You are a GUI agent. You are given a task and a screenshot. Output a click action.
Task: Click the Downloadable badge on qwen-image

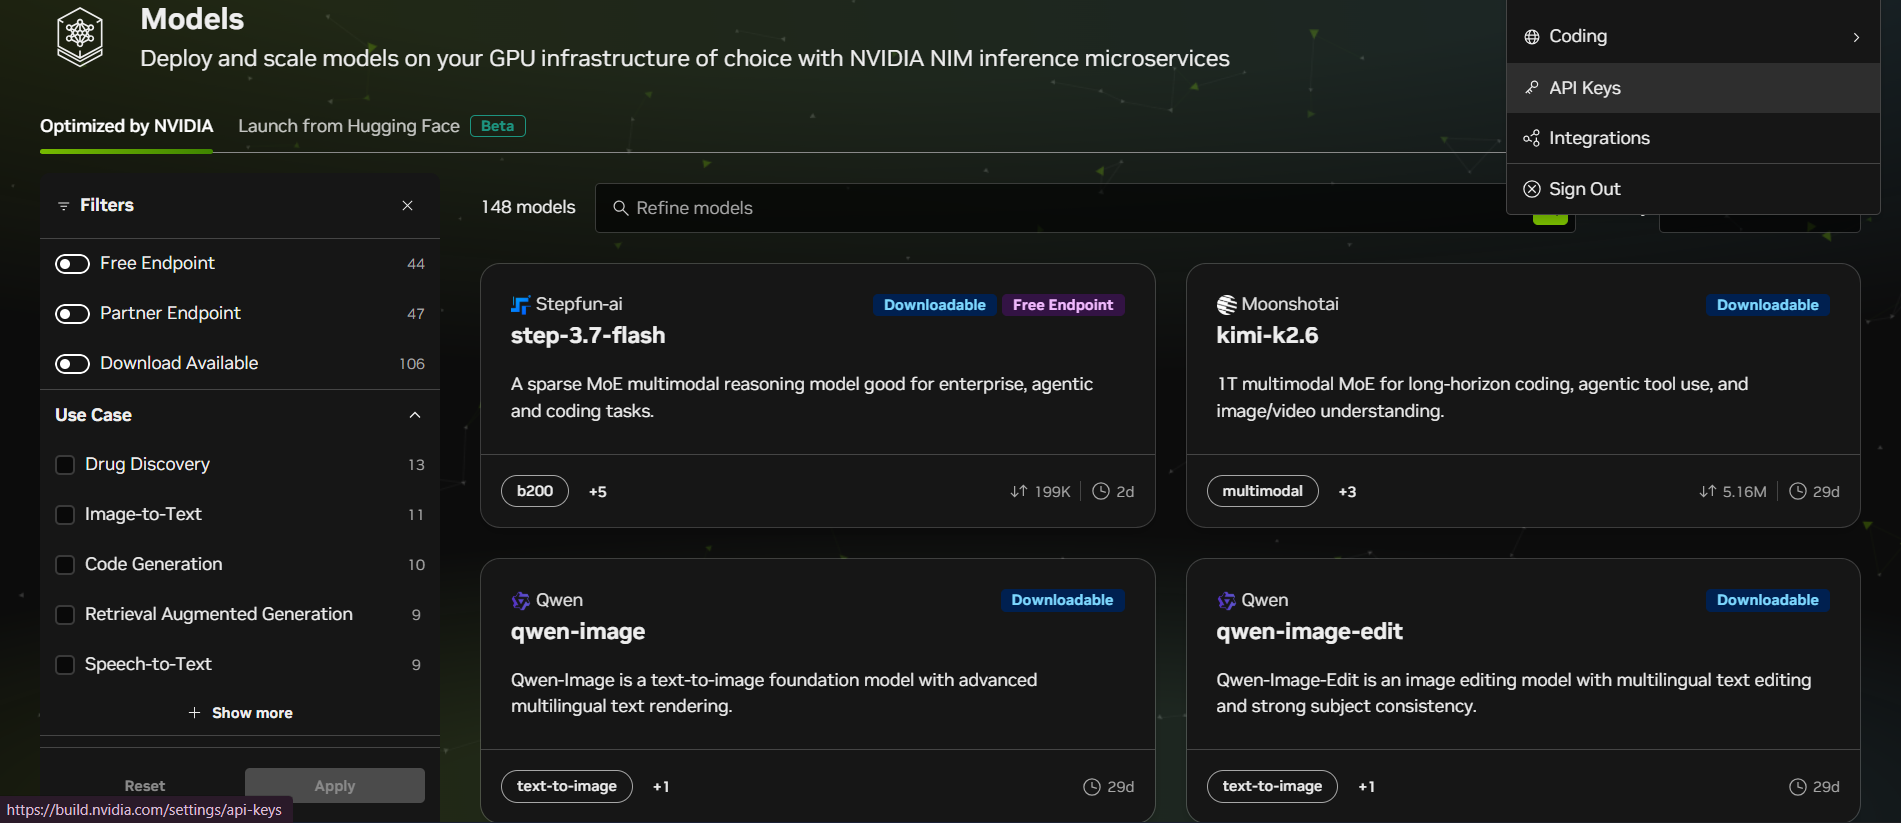[x=1062, y=600]
